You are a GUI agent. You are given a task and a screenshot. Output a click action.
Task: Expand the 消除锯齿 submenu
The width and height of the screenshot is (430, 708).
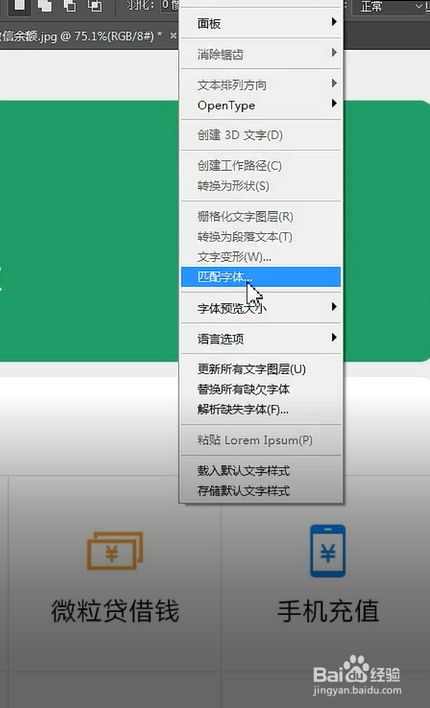[261, 54]
